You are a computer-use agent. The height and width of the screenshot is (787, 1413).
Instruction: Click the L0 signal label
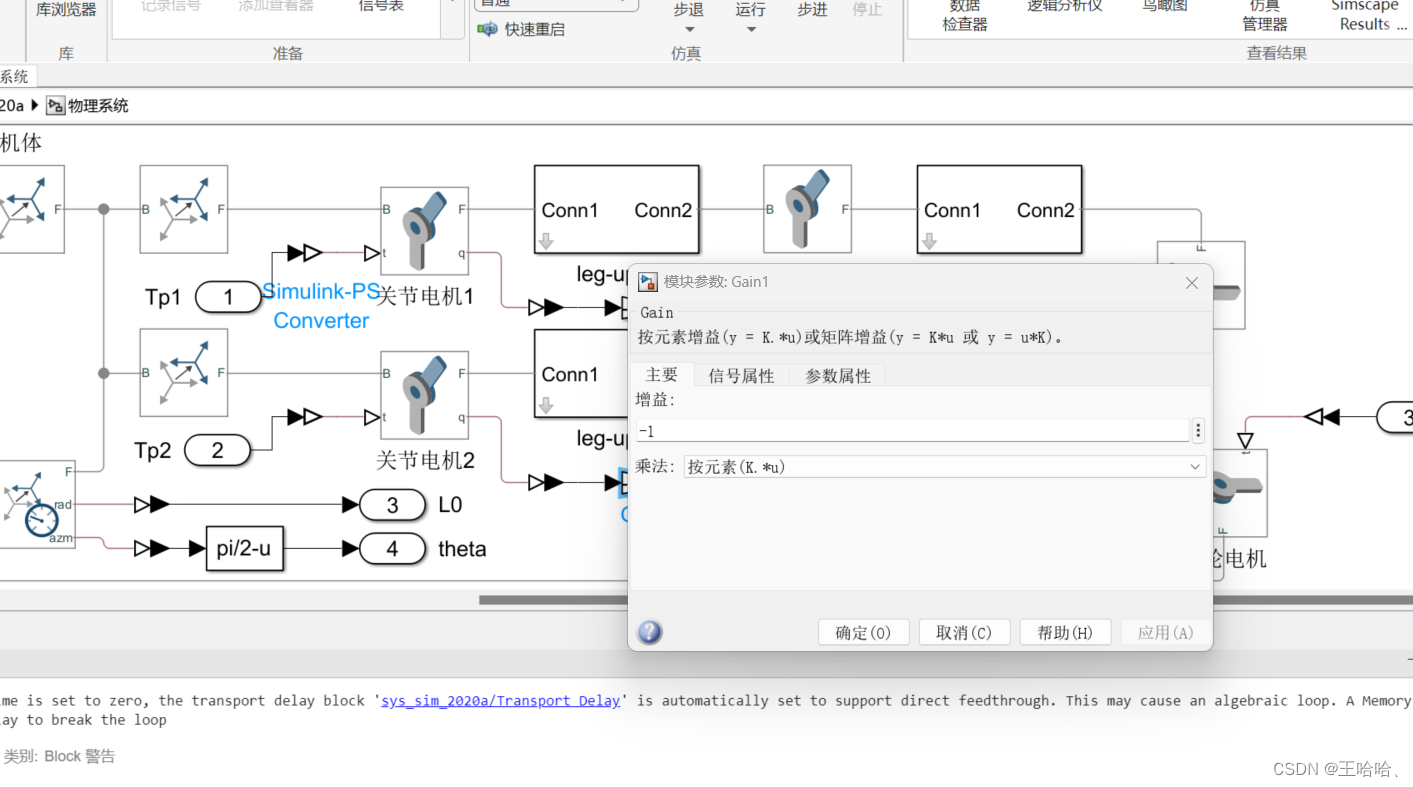coord(450,505)
